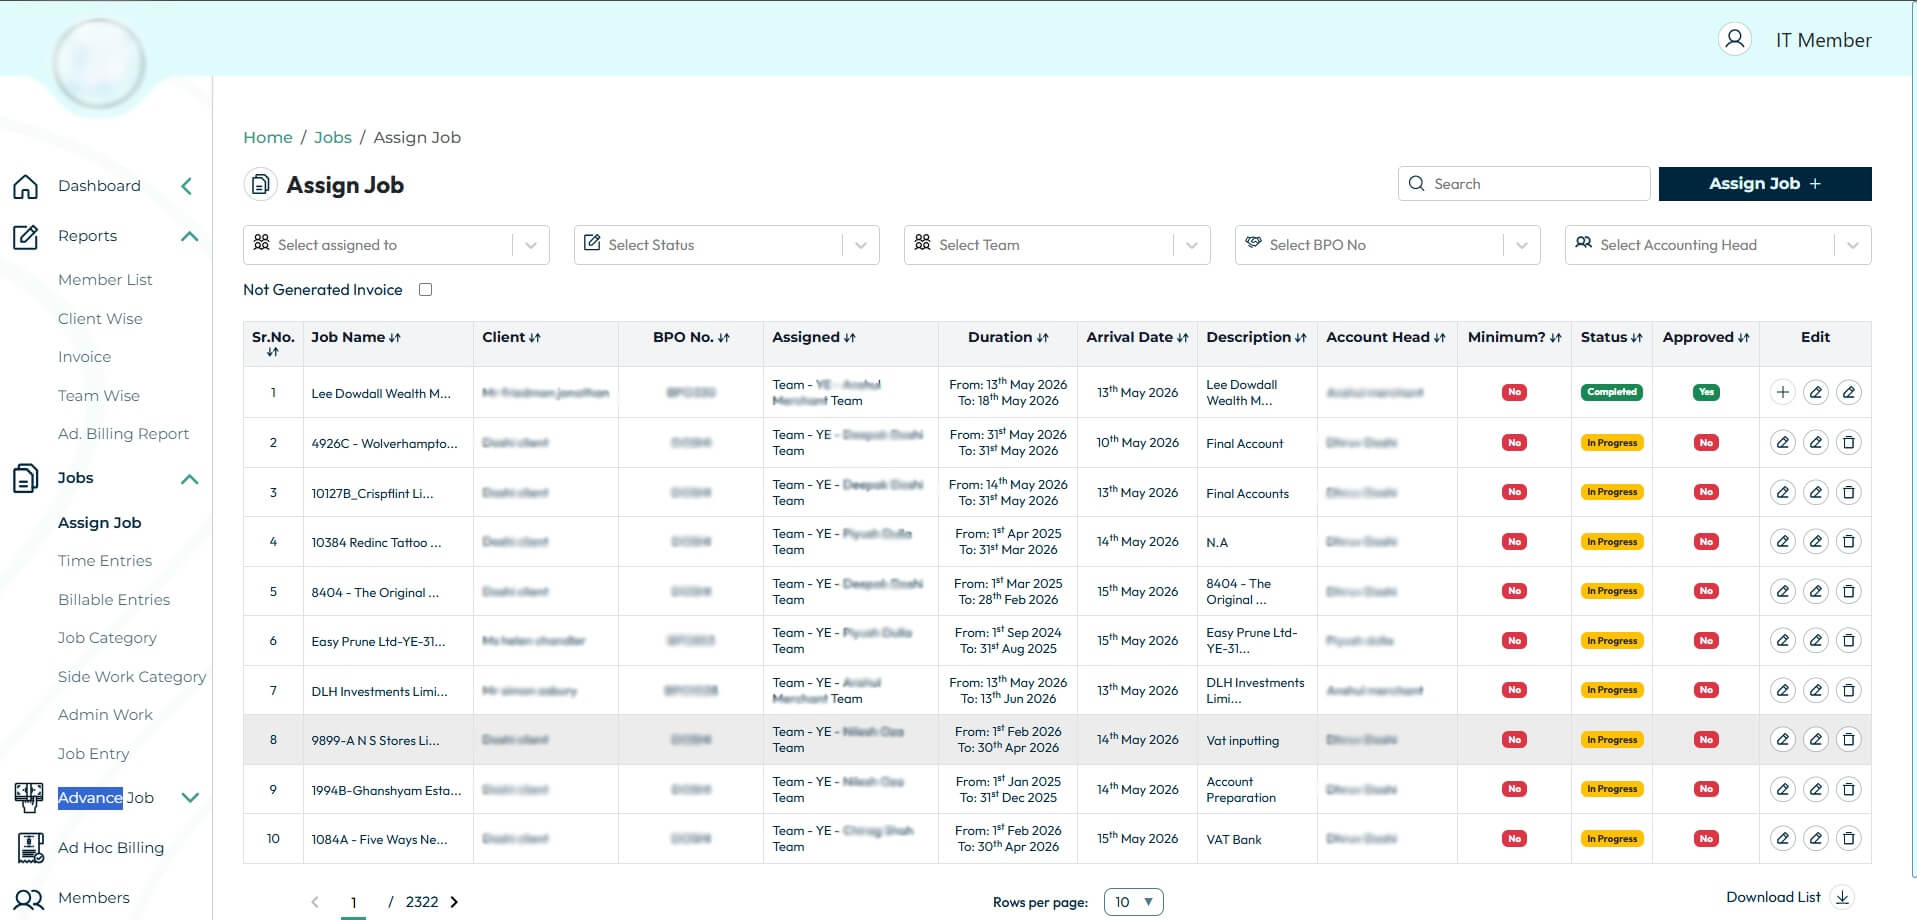1917x920 pixels.
Task: Click the Jobs documents sidebar icon
Action: 26,478
